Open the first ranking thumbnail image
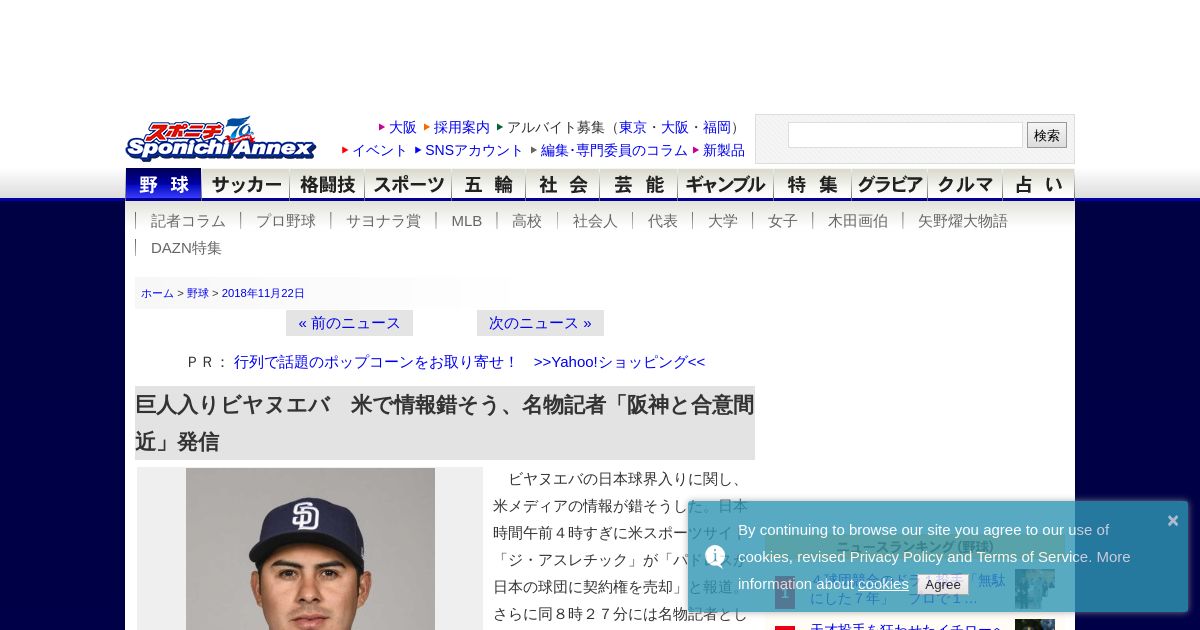This screenshot has width=1200, height=630. [x=1035, y=589]
